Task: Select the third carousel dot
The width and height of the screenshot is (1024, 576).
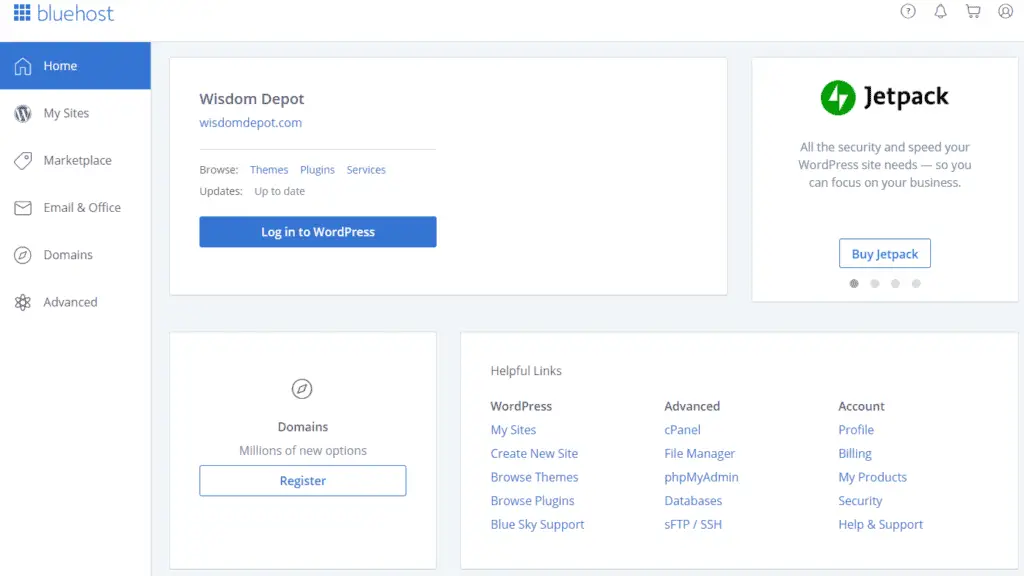Action: point(895,283)
